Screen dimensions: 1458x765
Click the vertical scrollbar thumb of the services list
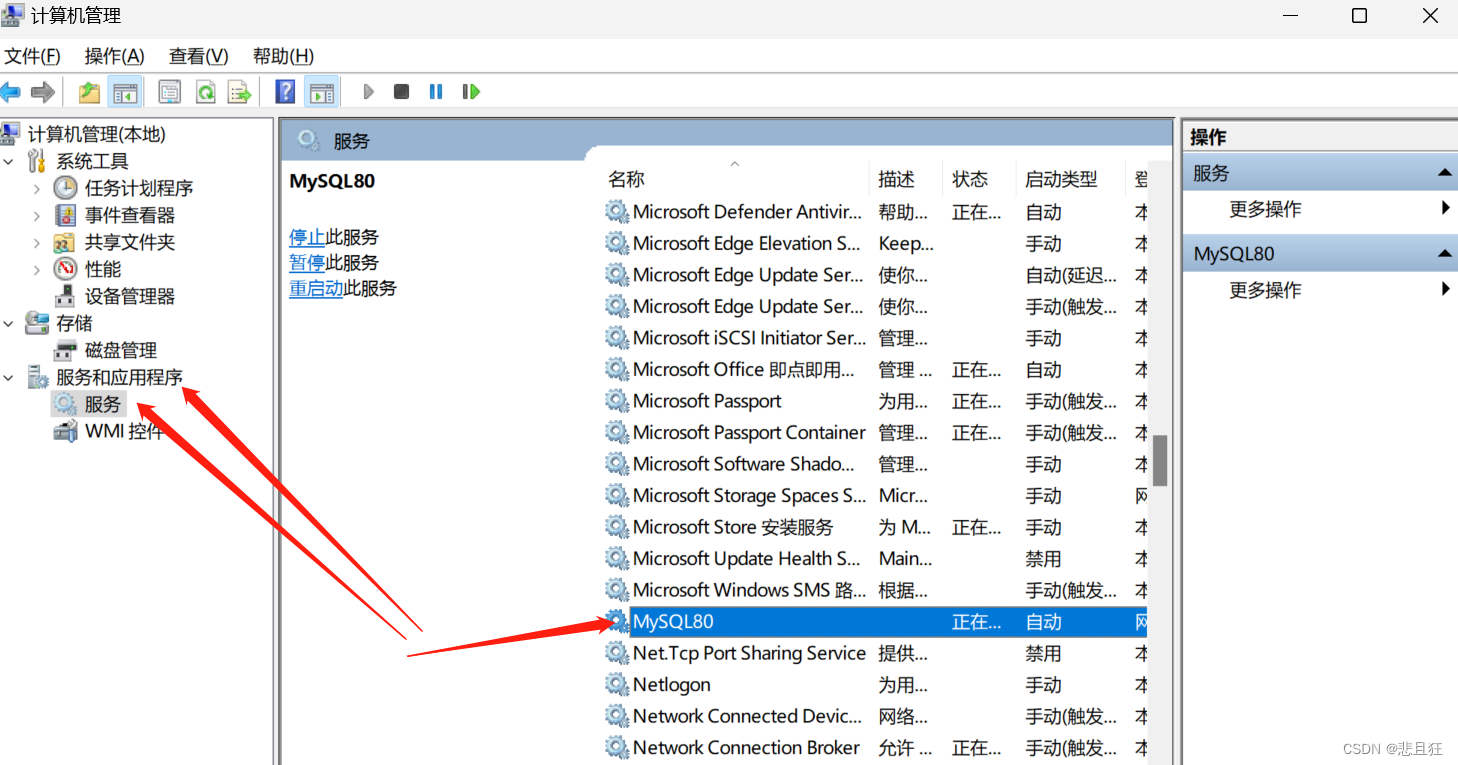point(1160,460)
